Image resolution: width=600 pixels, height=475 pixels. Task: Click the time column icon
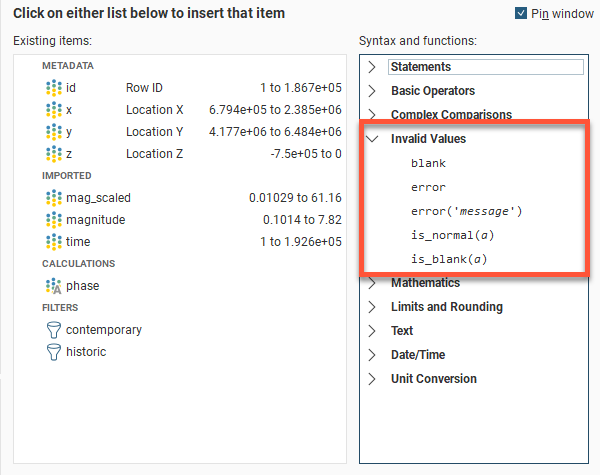(x=54, y=242)
